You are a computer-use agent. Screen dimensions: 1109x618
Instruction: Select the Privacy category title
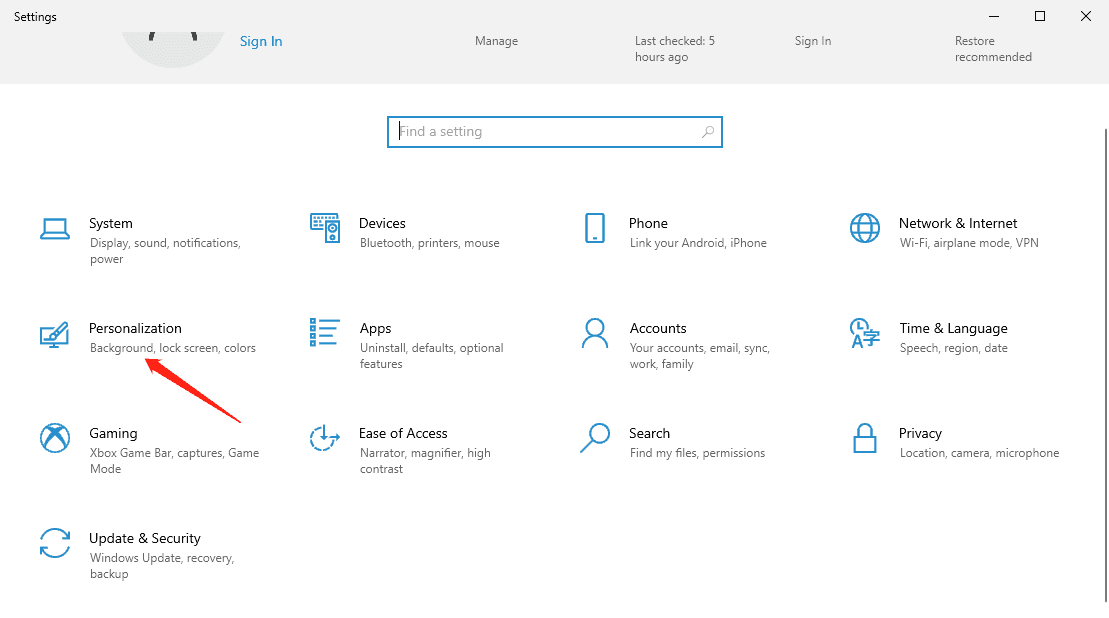pyautogui.click(x=920, y=433)
